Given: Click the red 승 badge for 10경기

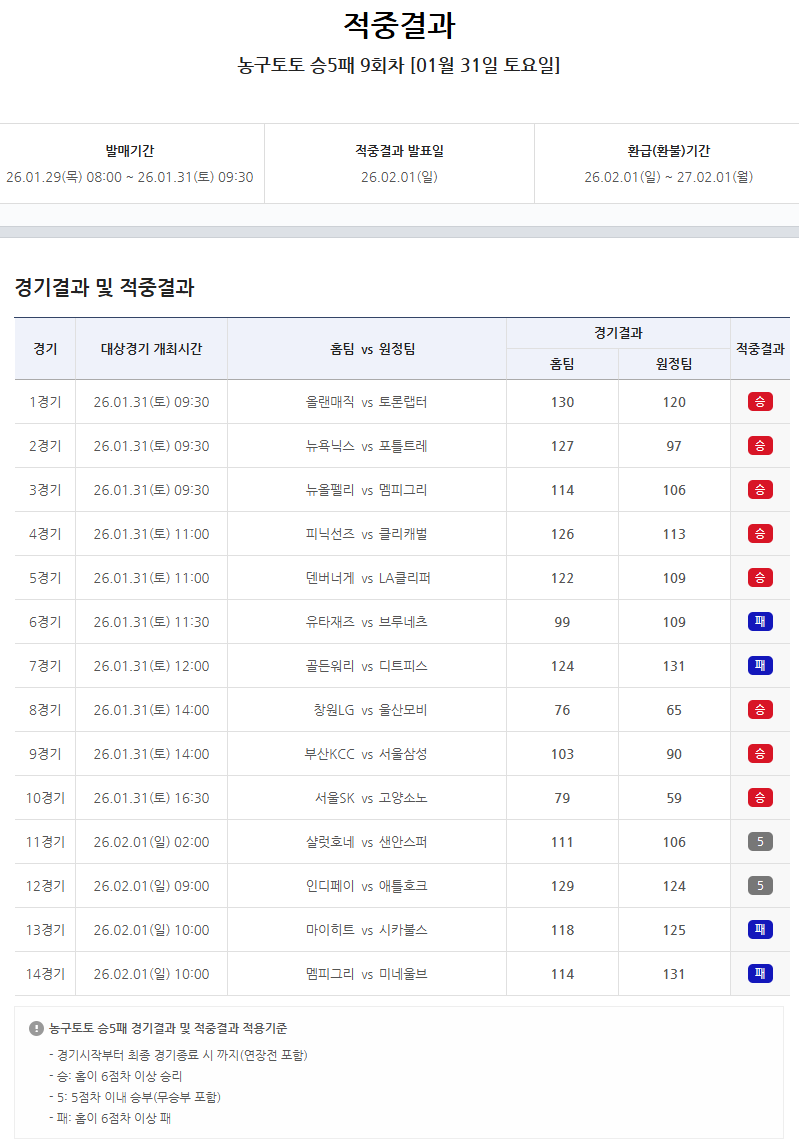Looking at the screenshot, I should click(x=760, y=798).
